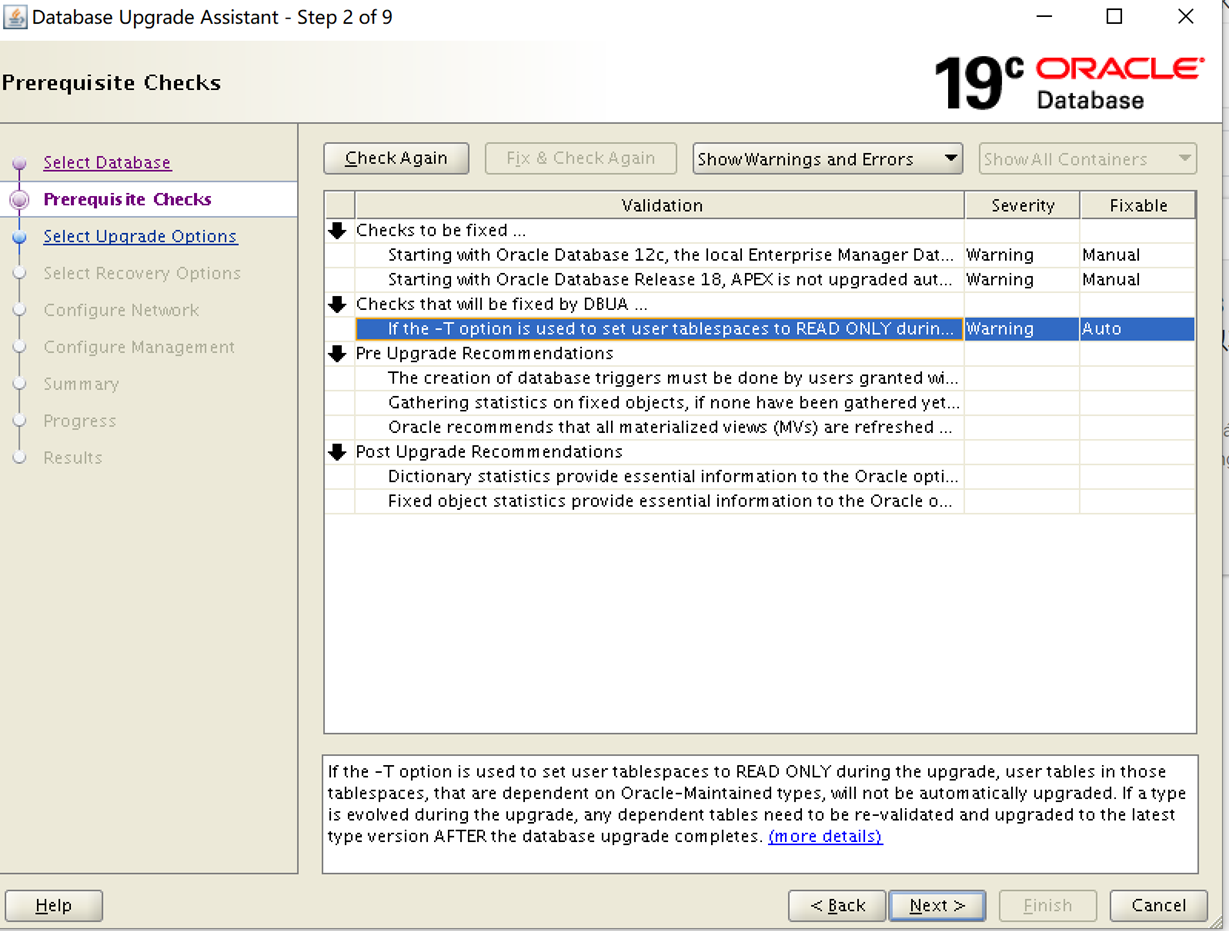Collapse 'Checks that will be fixed by DBUA' arrow

[x=338, y=305]
